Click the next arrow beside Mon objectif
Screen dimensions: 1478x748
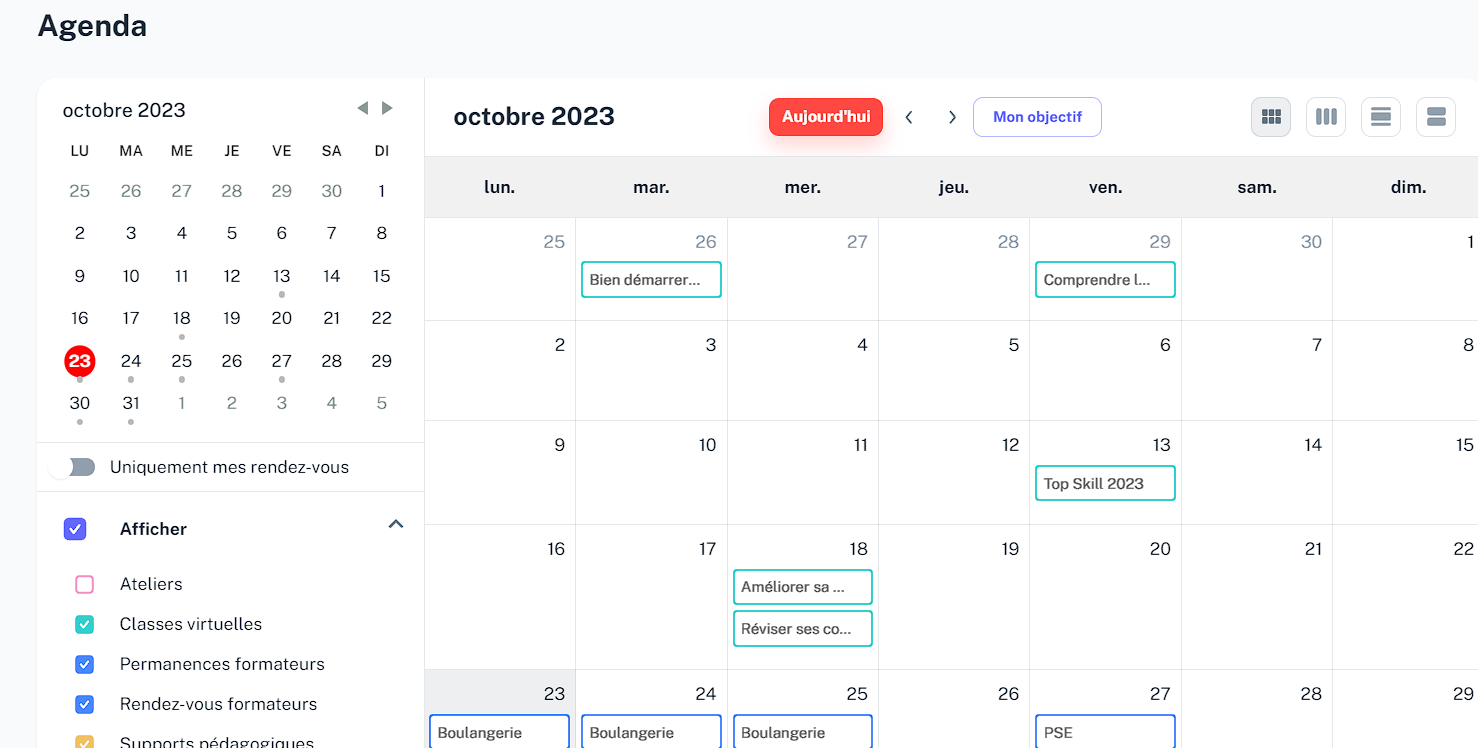952,117
